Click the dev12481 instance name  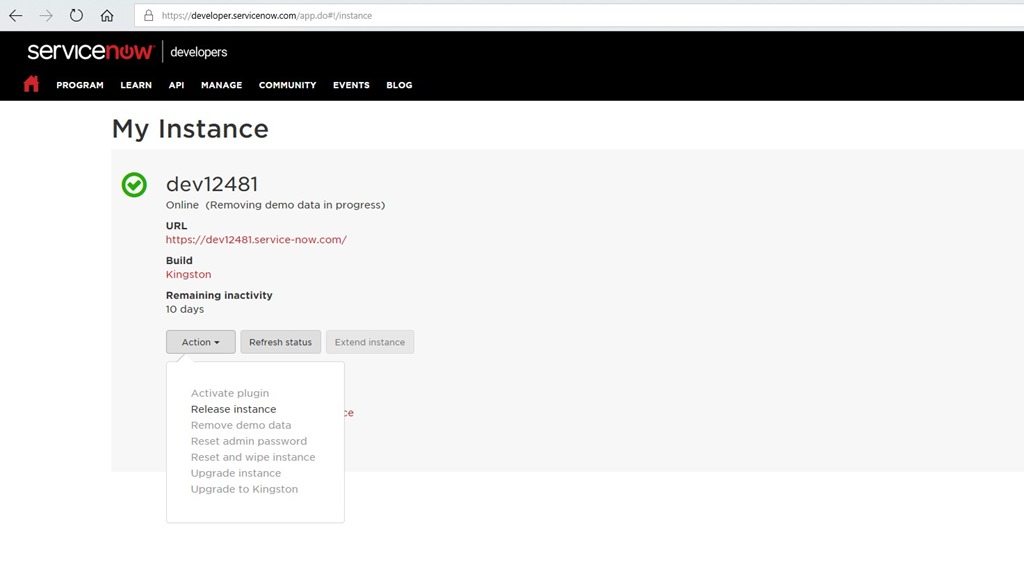(x=212, y=184)
